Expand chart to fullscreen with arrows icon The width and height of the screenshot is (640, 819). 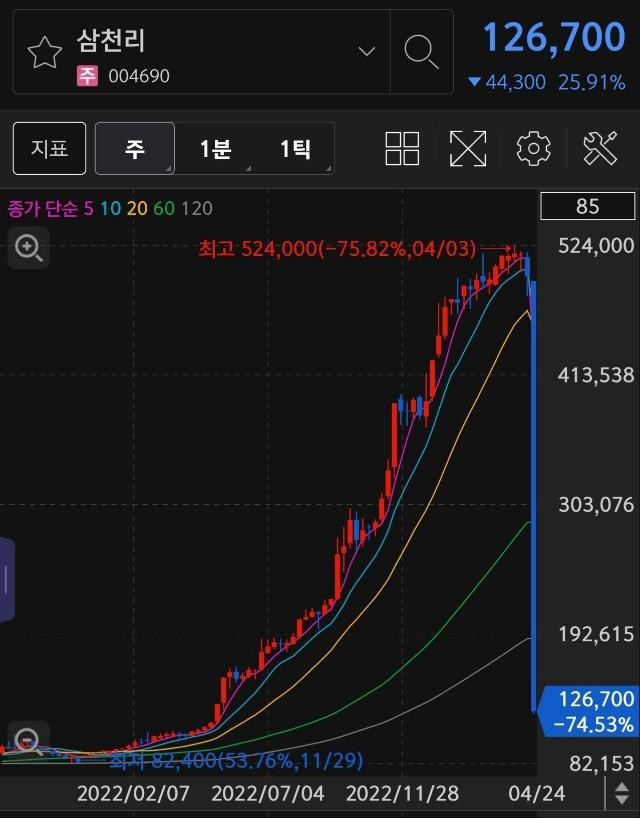[x=467, y=149]
